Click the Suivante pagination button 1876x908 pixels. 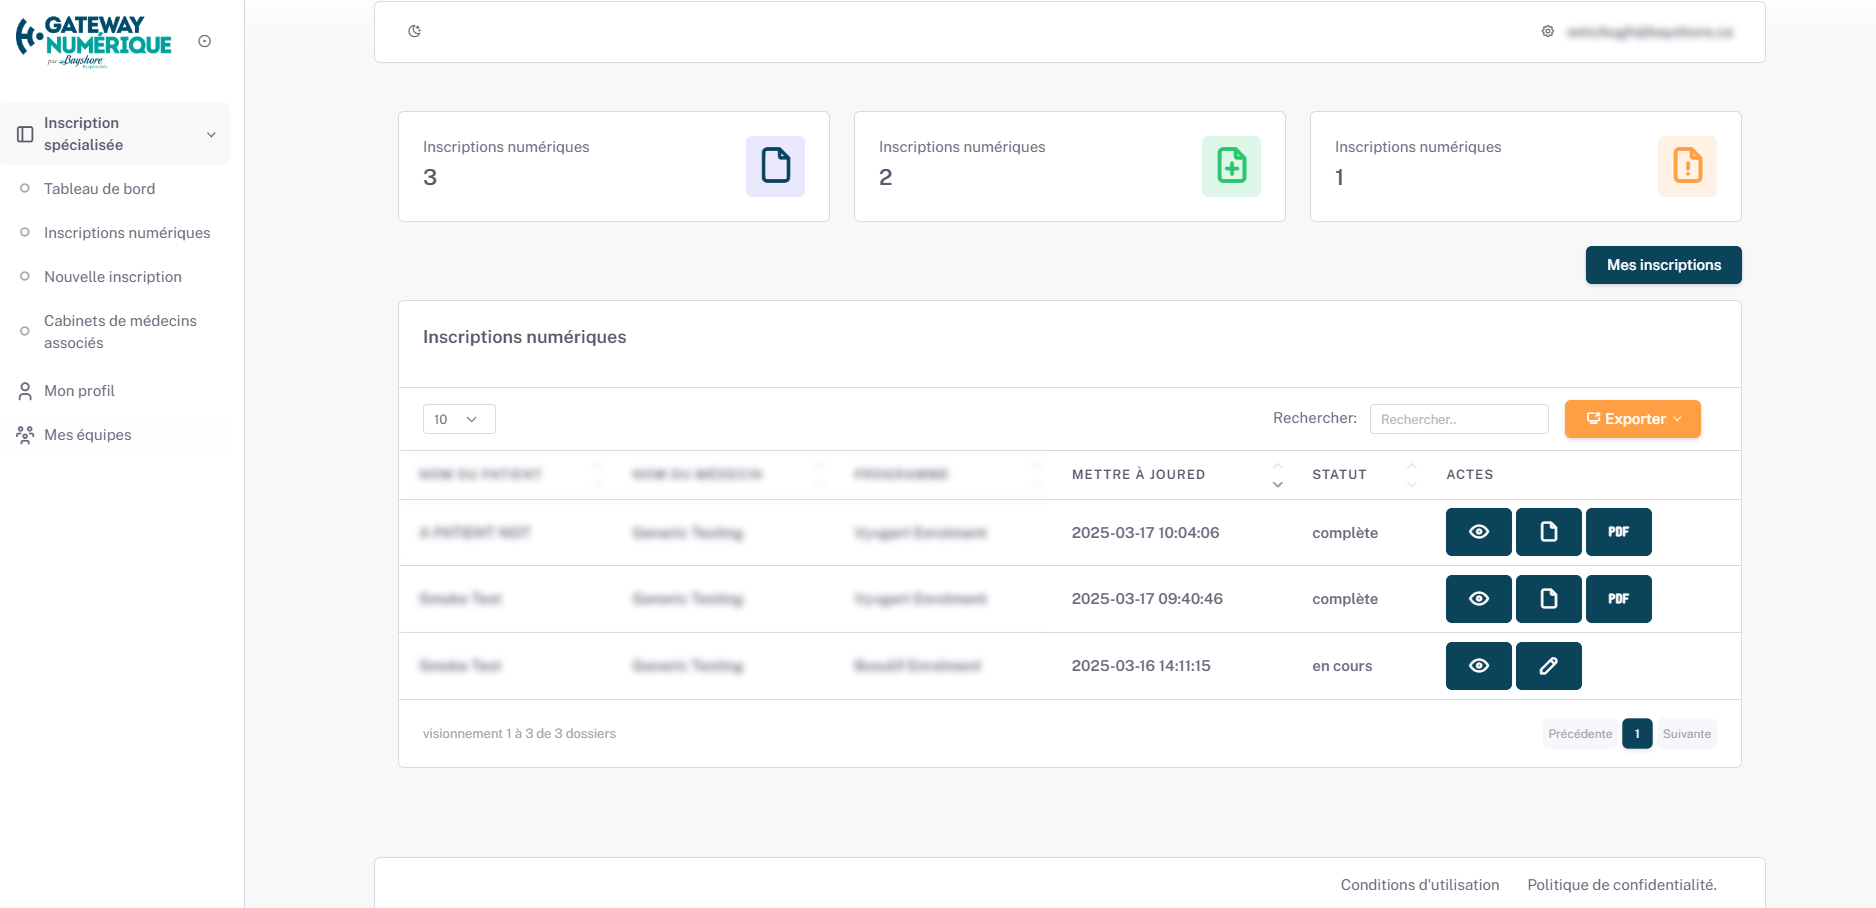(1687, 734)
